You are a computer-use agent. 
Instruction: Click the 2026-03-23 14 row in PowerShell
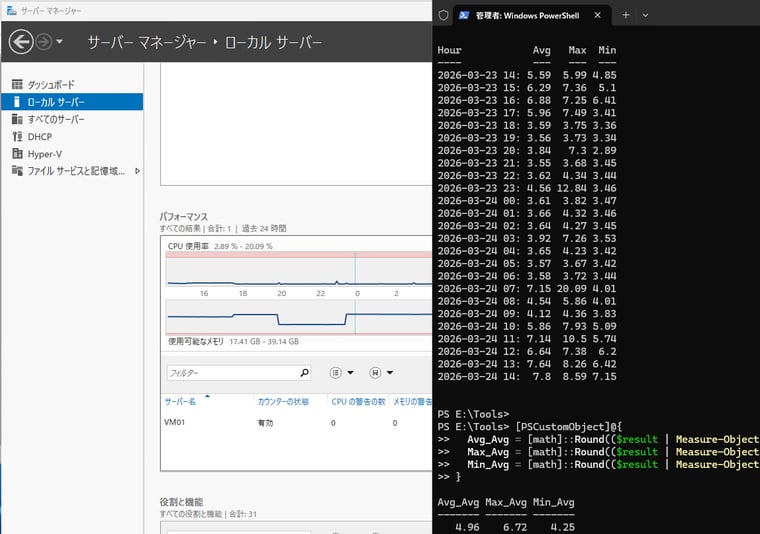(527, 75)
